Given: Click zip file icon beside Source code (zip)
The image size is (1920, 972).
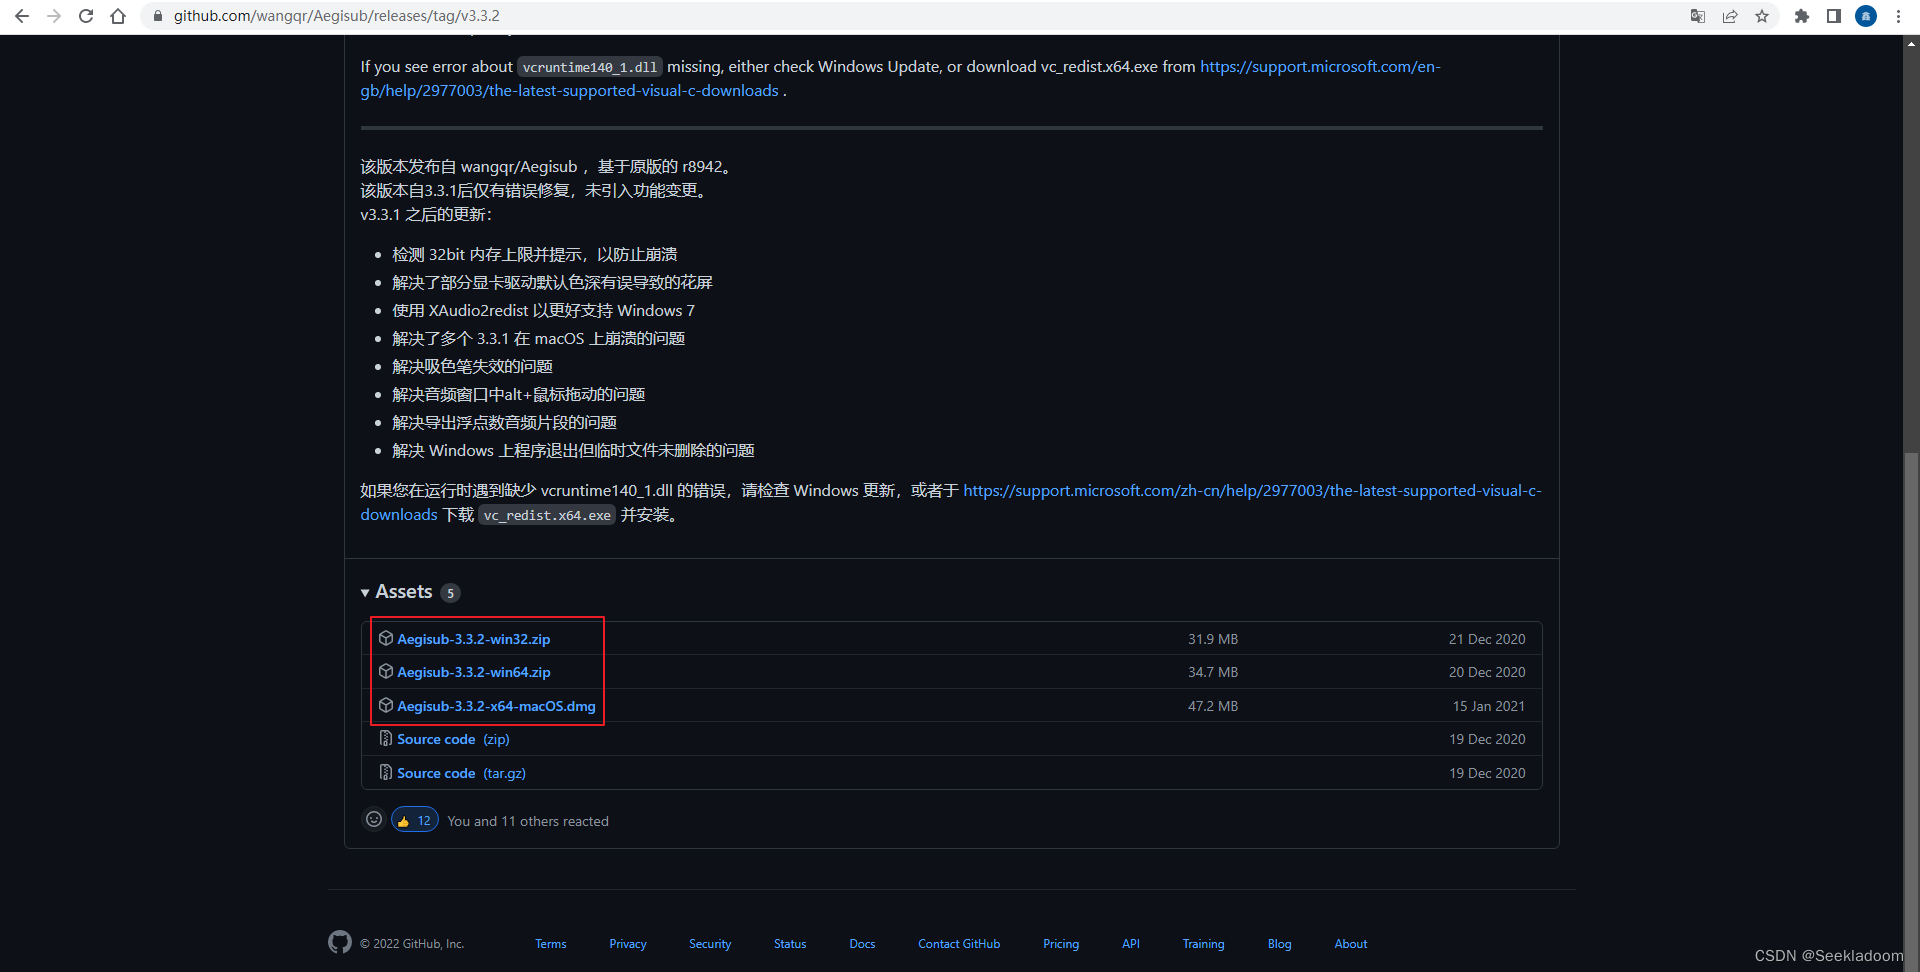Looking at the screenshot, I should pyautogui.click(x=386, y=739).
